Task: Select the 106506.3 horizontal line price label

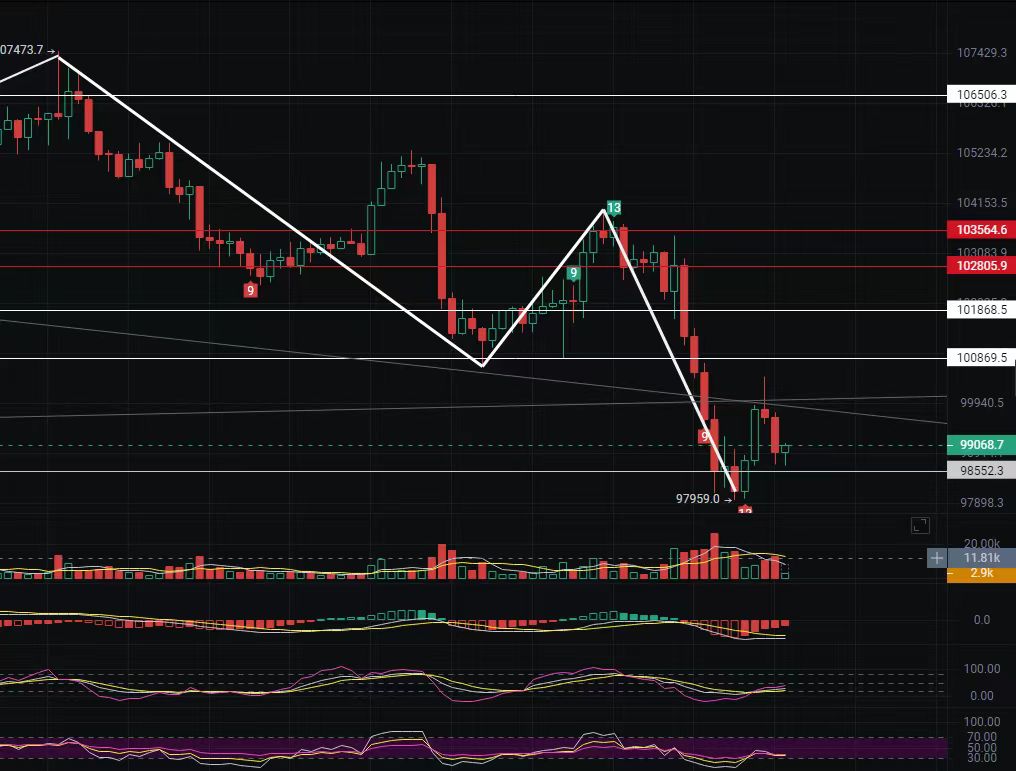Action: (x=980, y=95)
